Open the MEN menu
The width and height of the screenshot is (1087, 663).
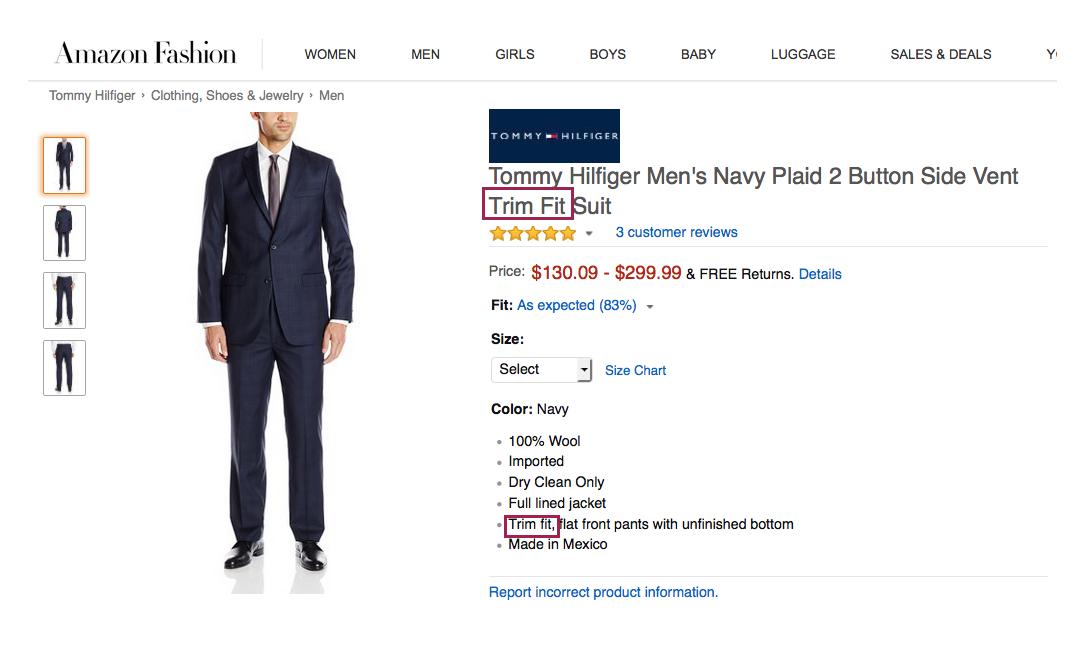click(425, 54)
